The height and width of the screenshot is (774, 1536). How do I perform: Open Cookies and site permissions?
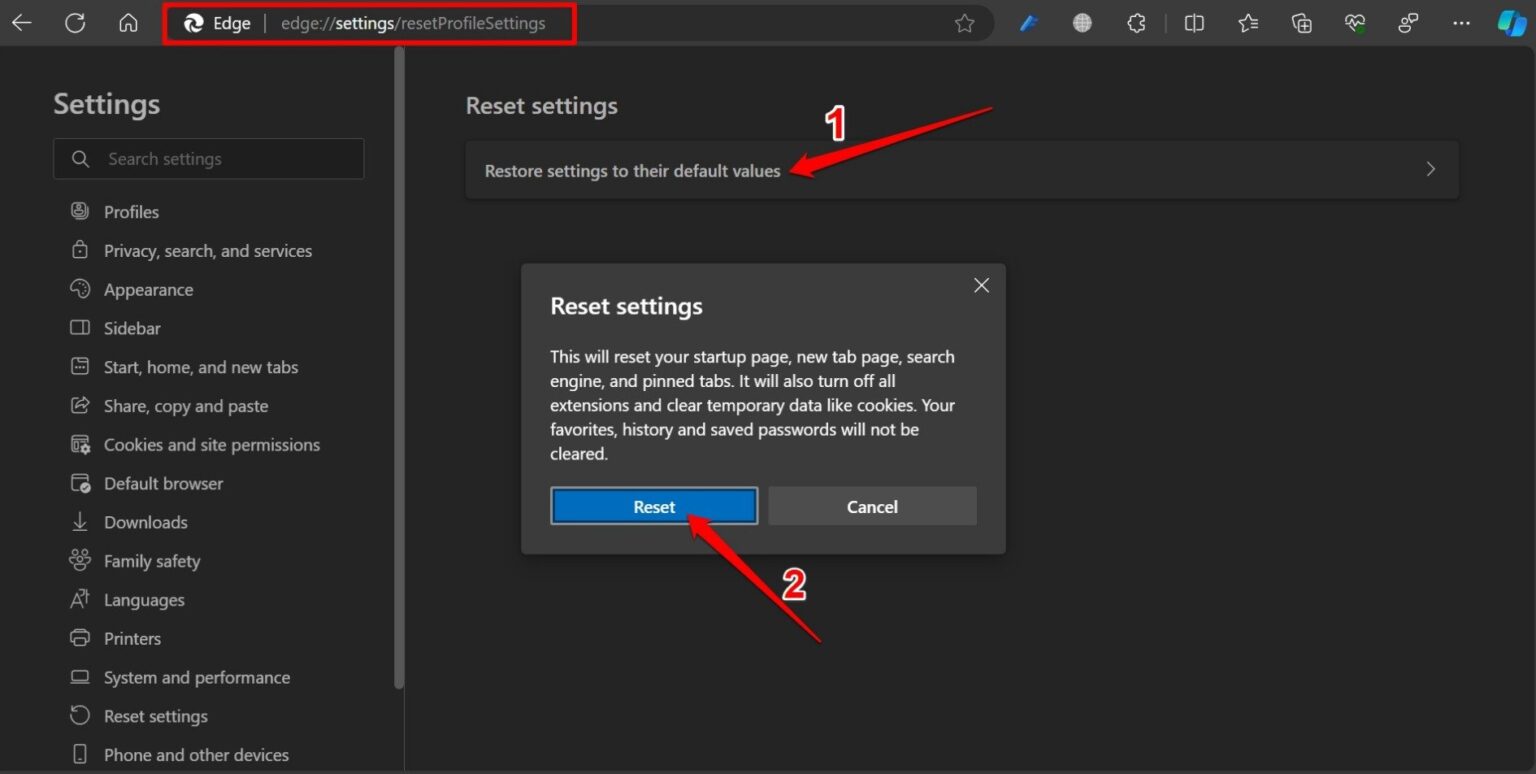click(212, 444)
